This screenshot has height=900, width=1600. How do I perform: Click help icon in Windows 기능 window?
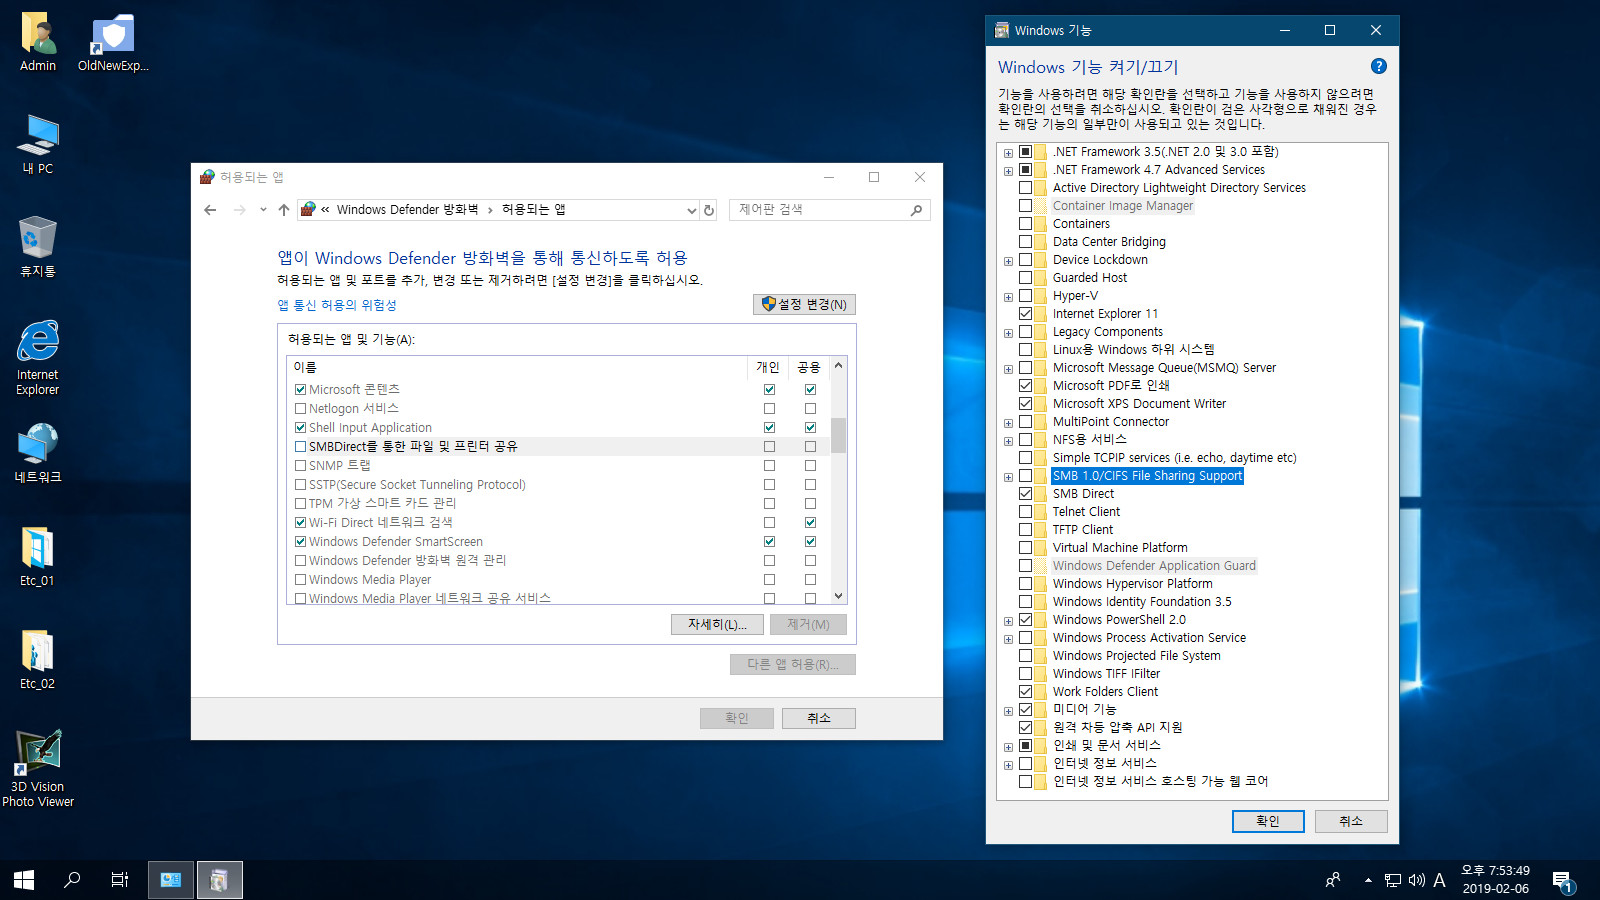coord(1379,66)
